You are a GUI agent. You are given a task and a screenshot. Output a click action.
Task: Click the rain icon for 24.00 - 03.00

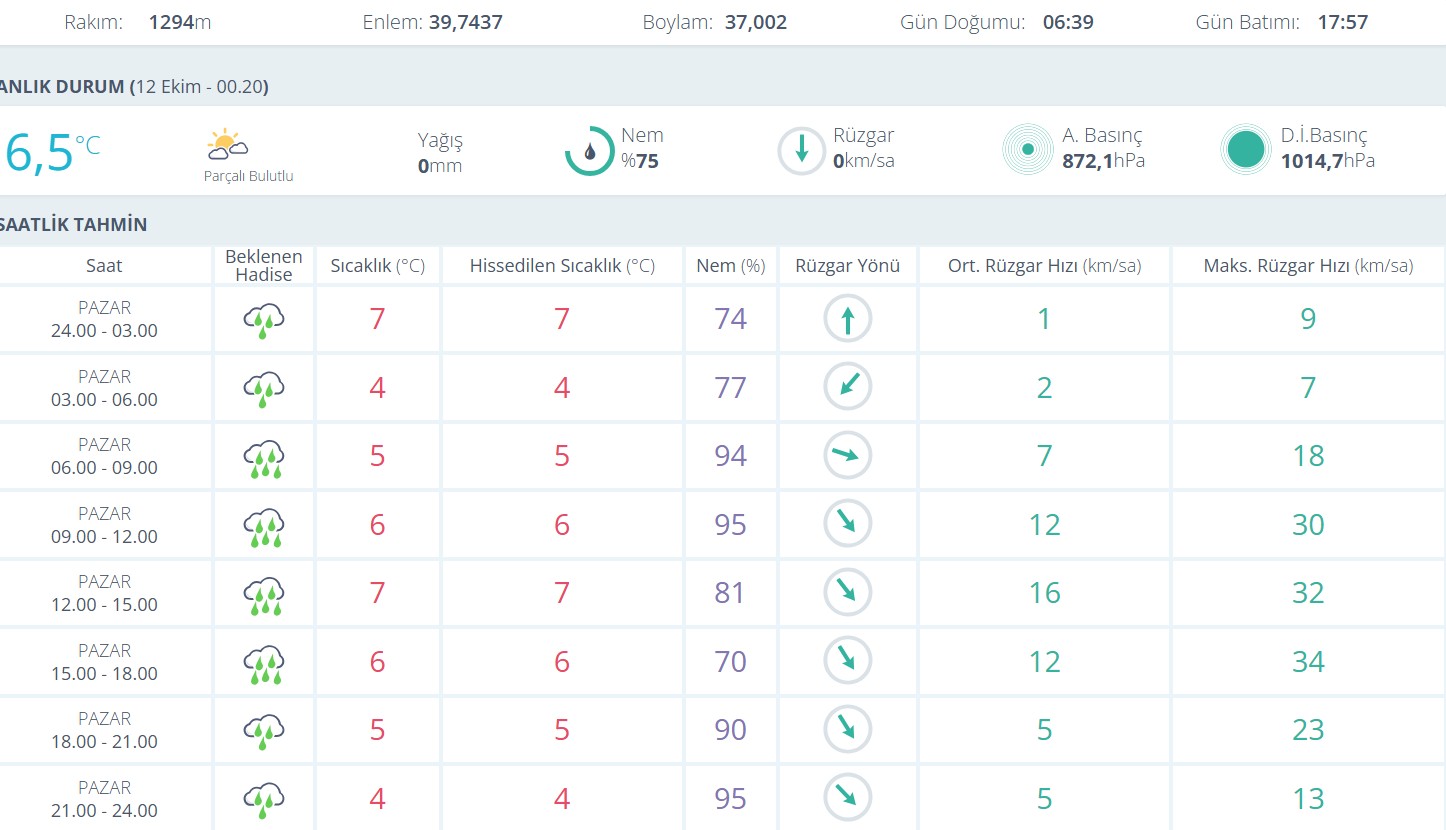pos(264,320)
